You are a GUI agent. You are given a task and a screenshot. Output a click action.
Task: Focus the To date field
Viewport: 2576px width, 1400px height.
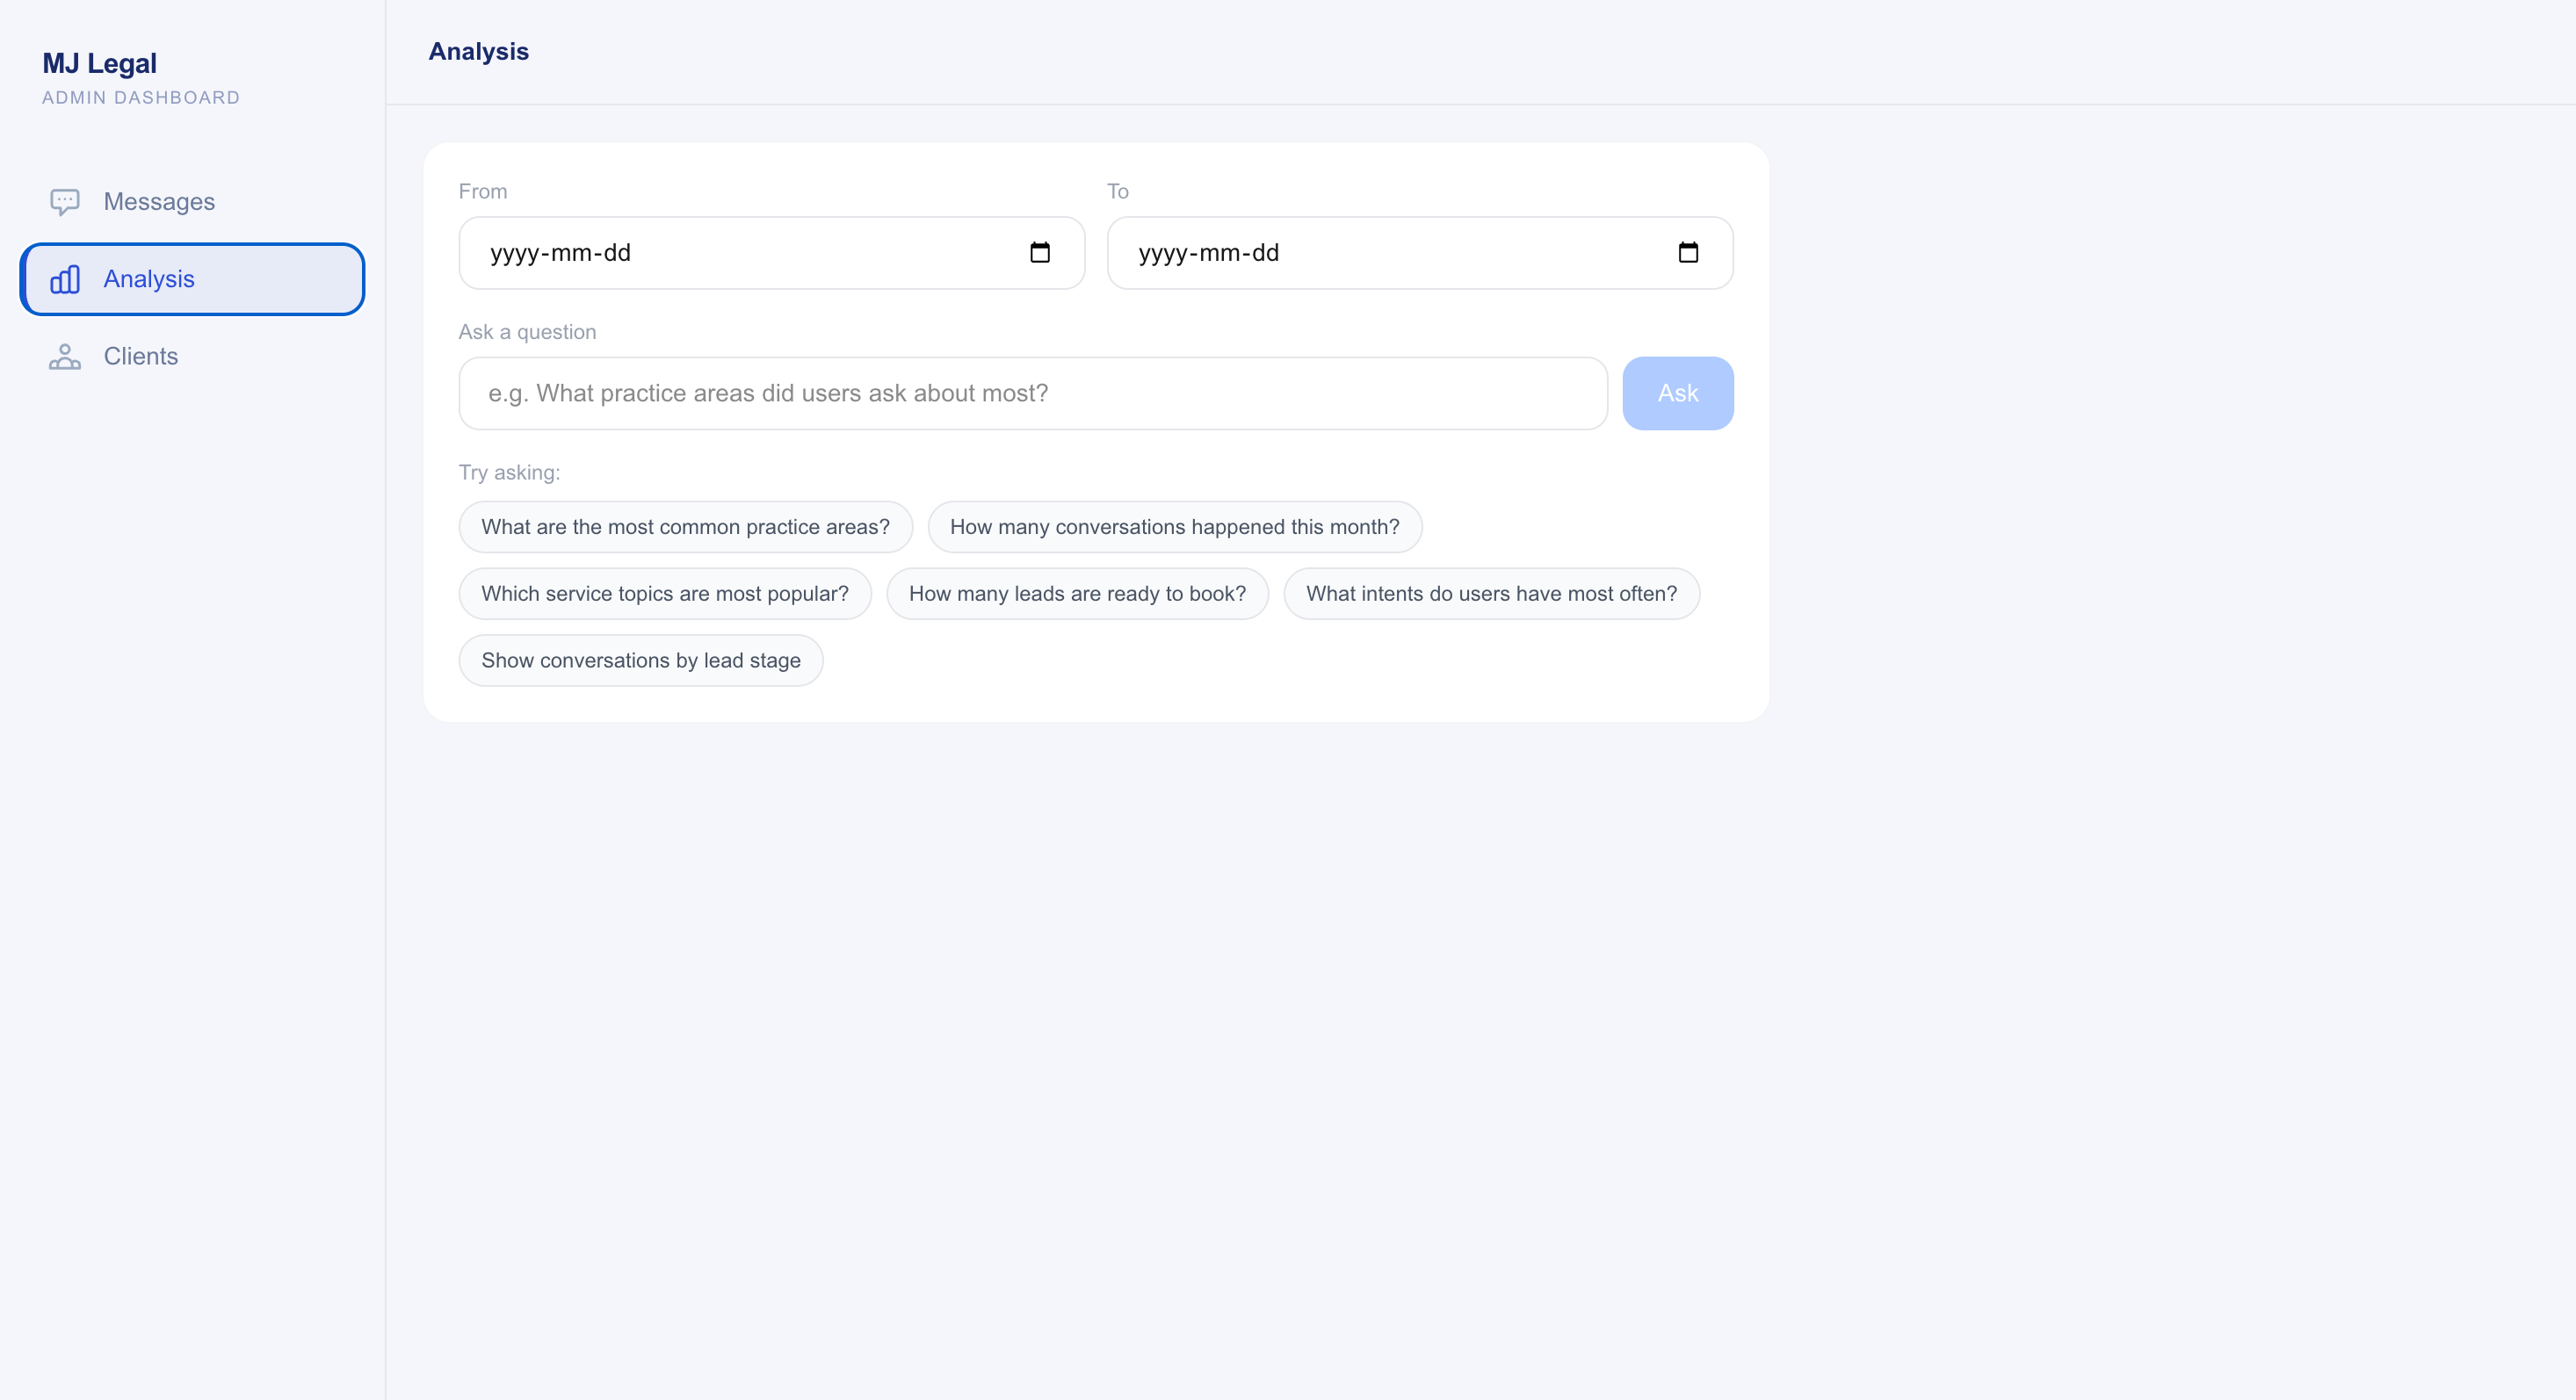pyautogui.click(x=1420, y=253)
